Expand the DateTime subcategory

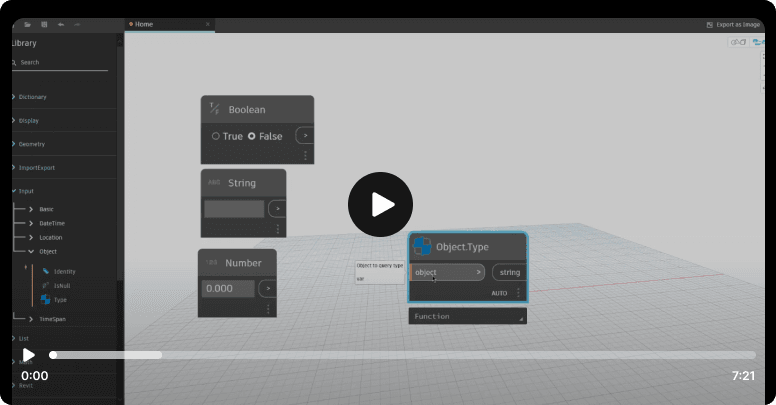pos(47,223)
